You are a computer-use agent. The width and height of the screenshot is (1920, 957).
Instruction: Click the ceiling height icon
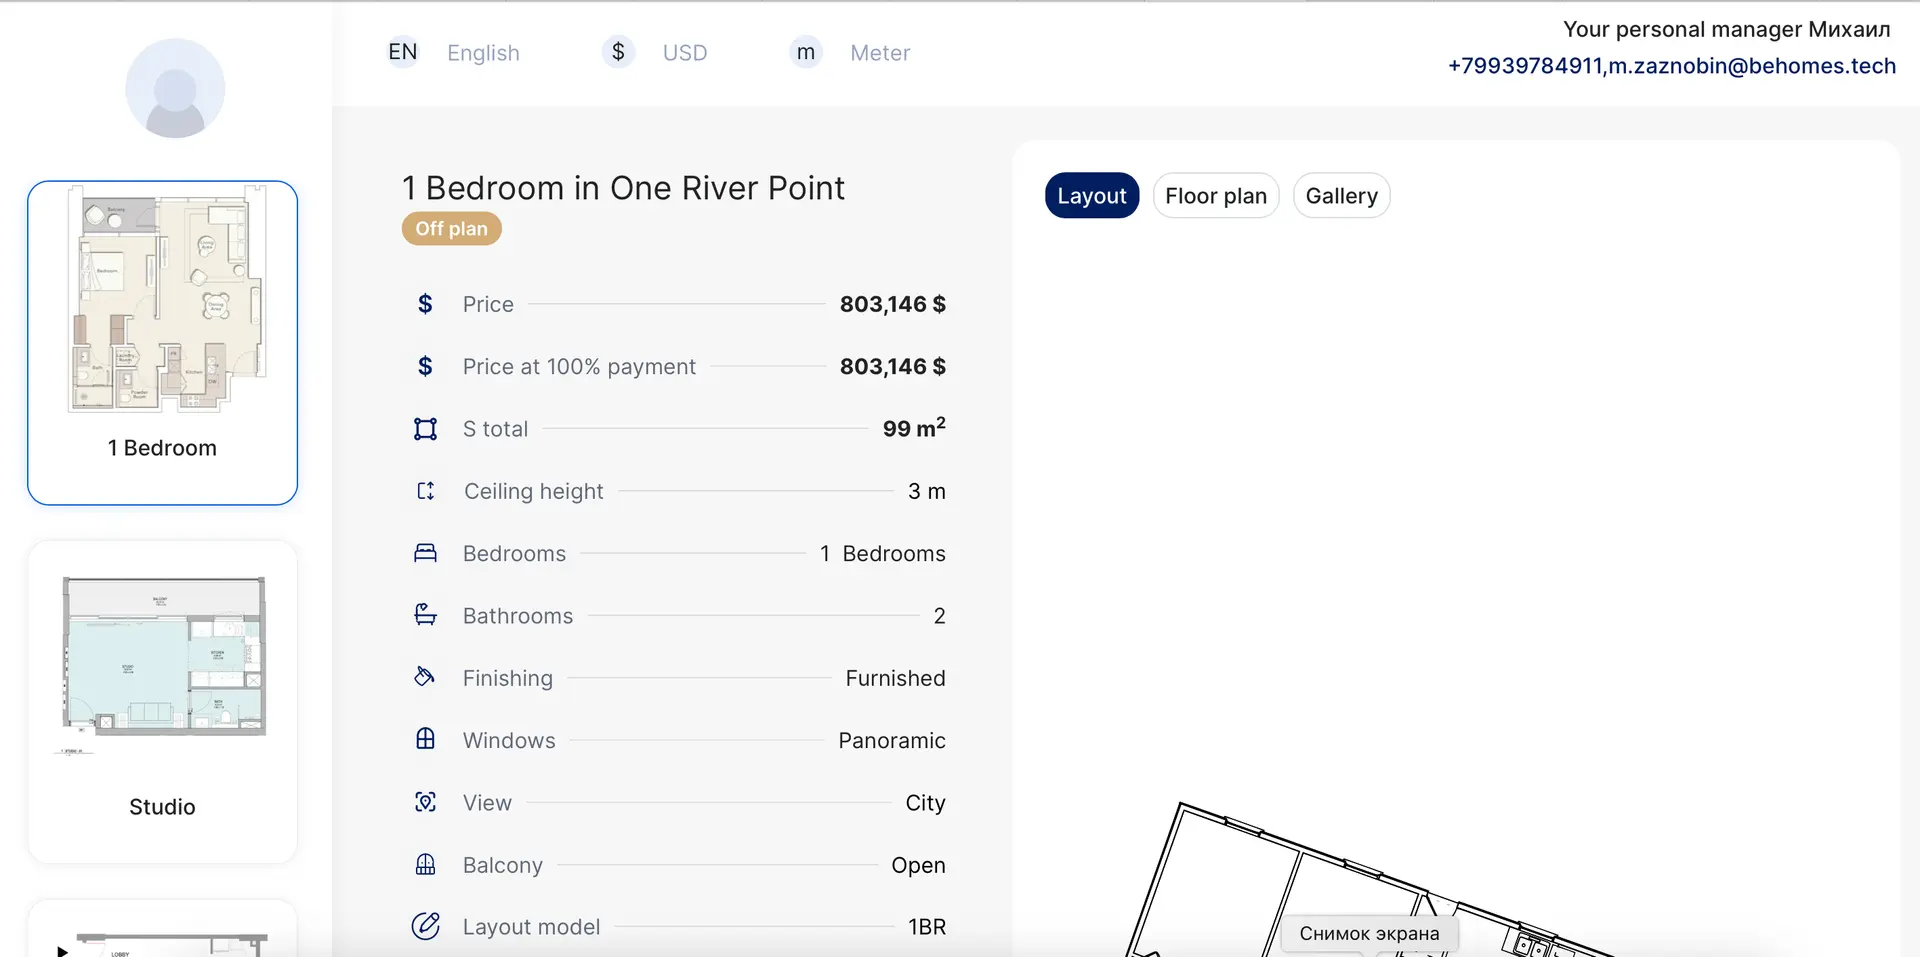coord(425,491)
